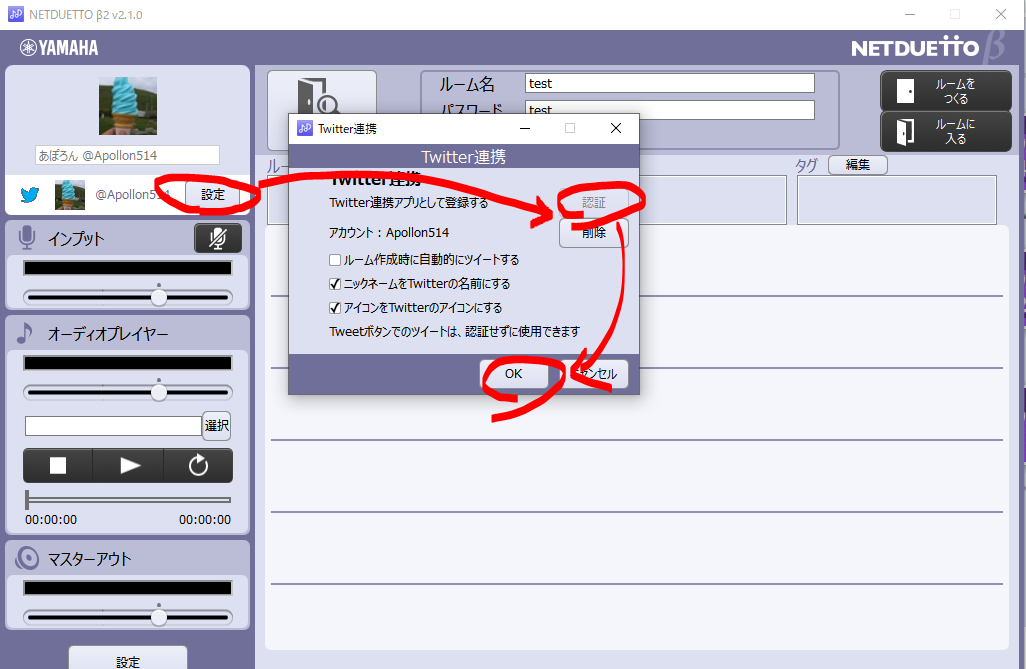Viewport: 1026px width, 669px height.
Task: Click the @Apollon514 account label
Action: pyautogui.click(x=133, y=194)
